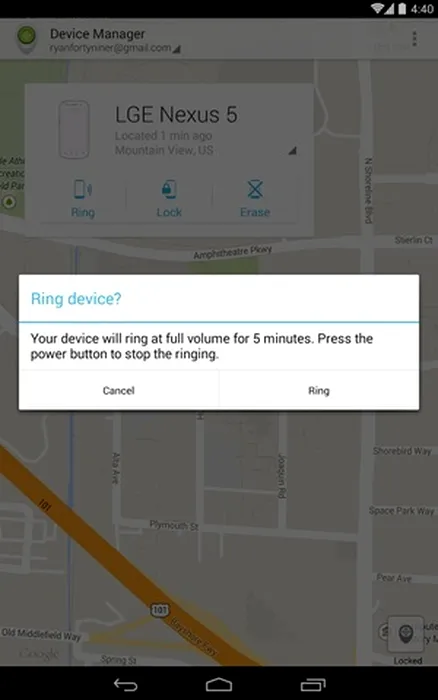438x700 pixels.
Task: Tap the Device Manager app icon
Action: (x=26, y=39)
